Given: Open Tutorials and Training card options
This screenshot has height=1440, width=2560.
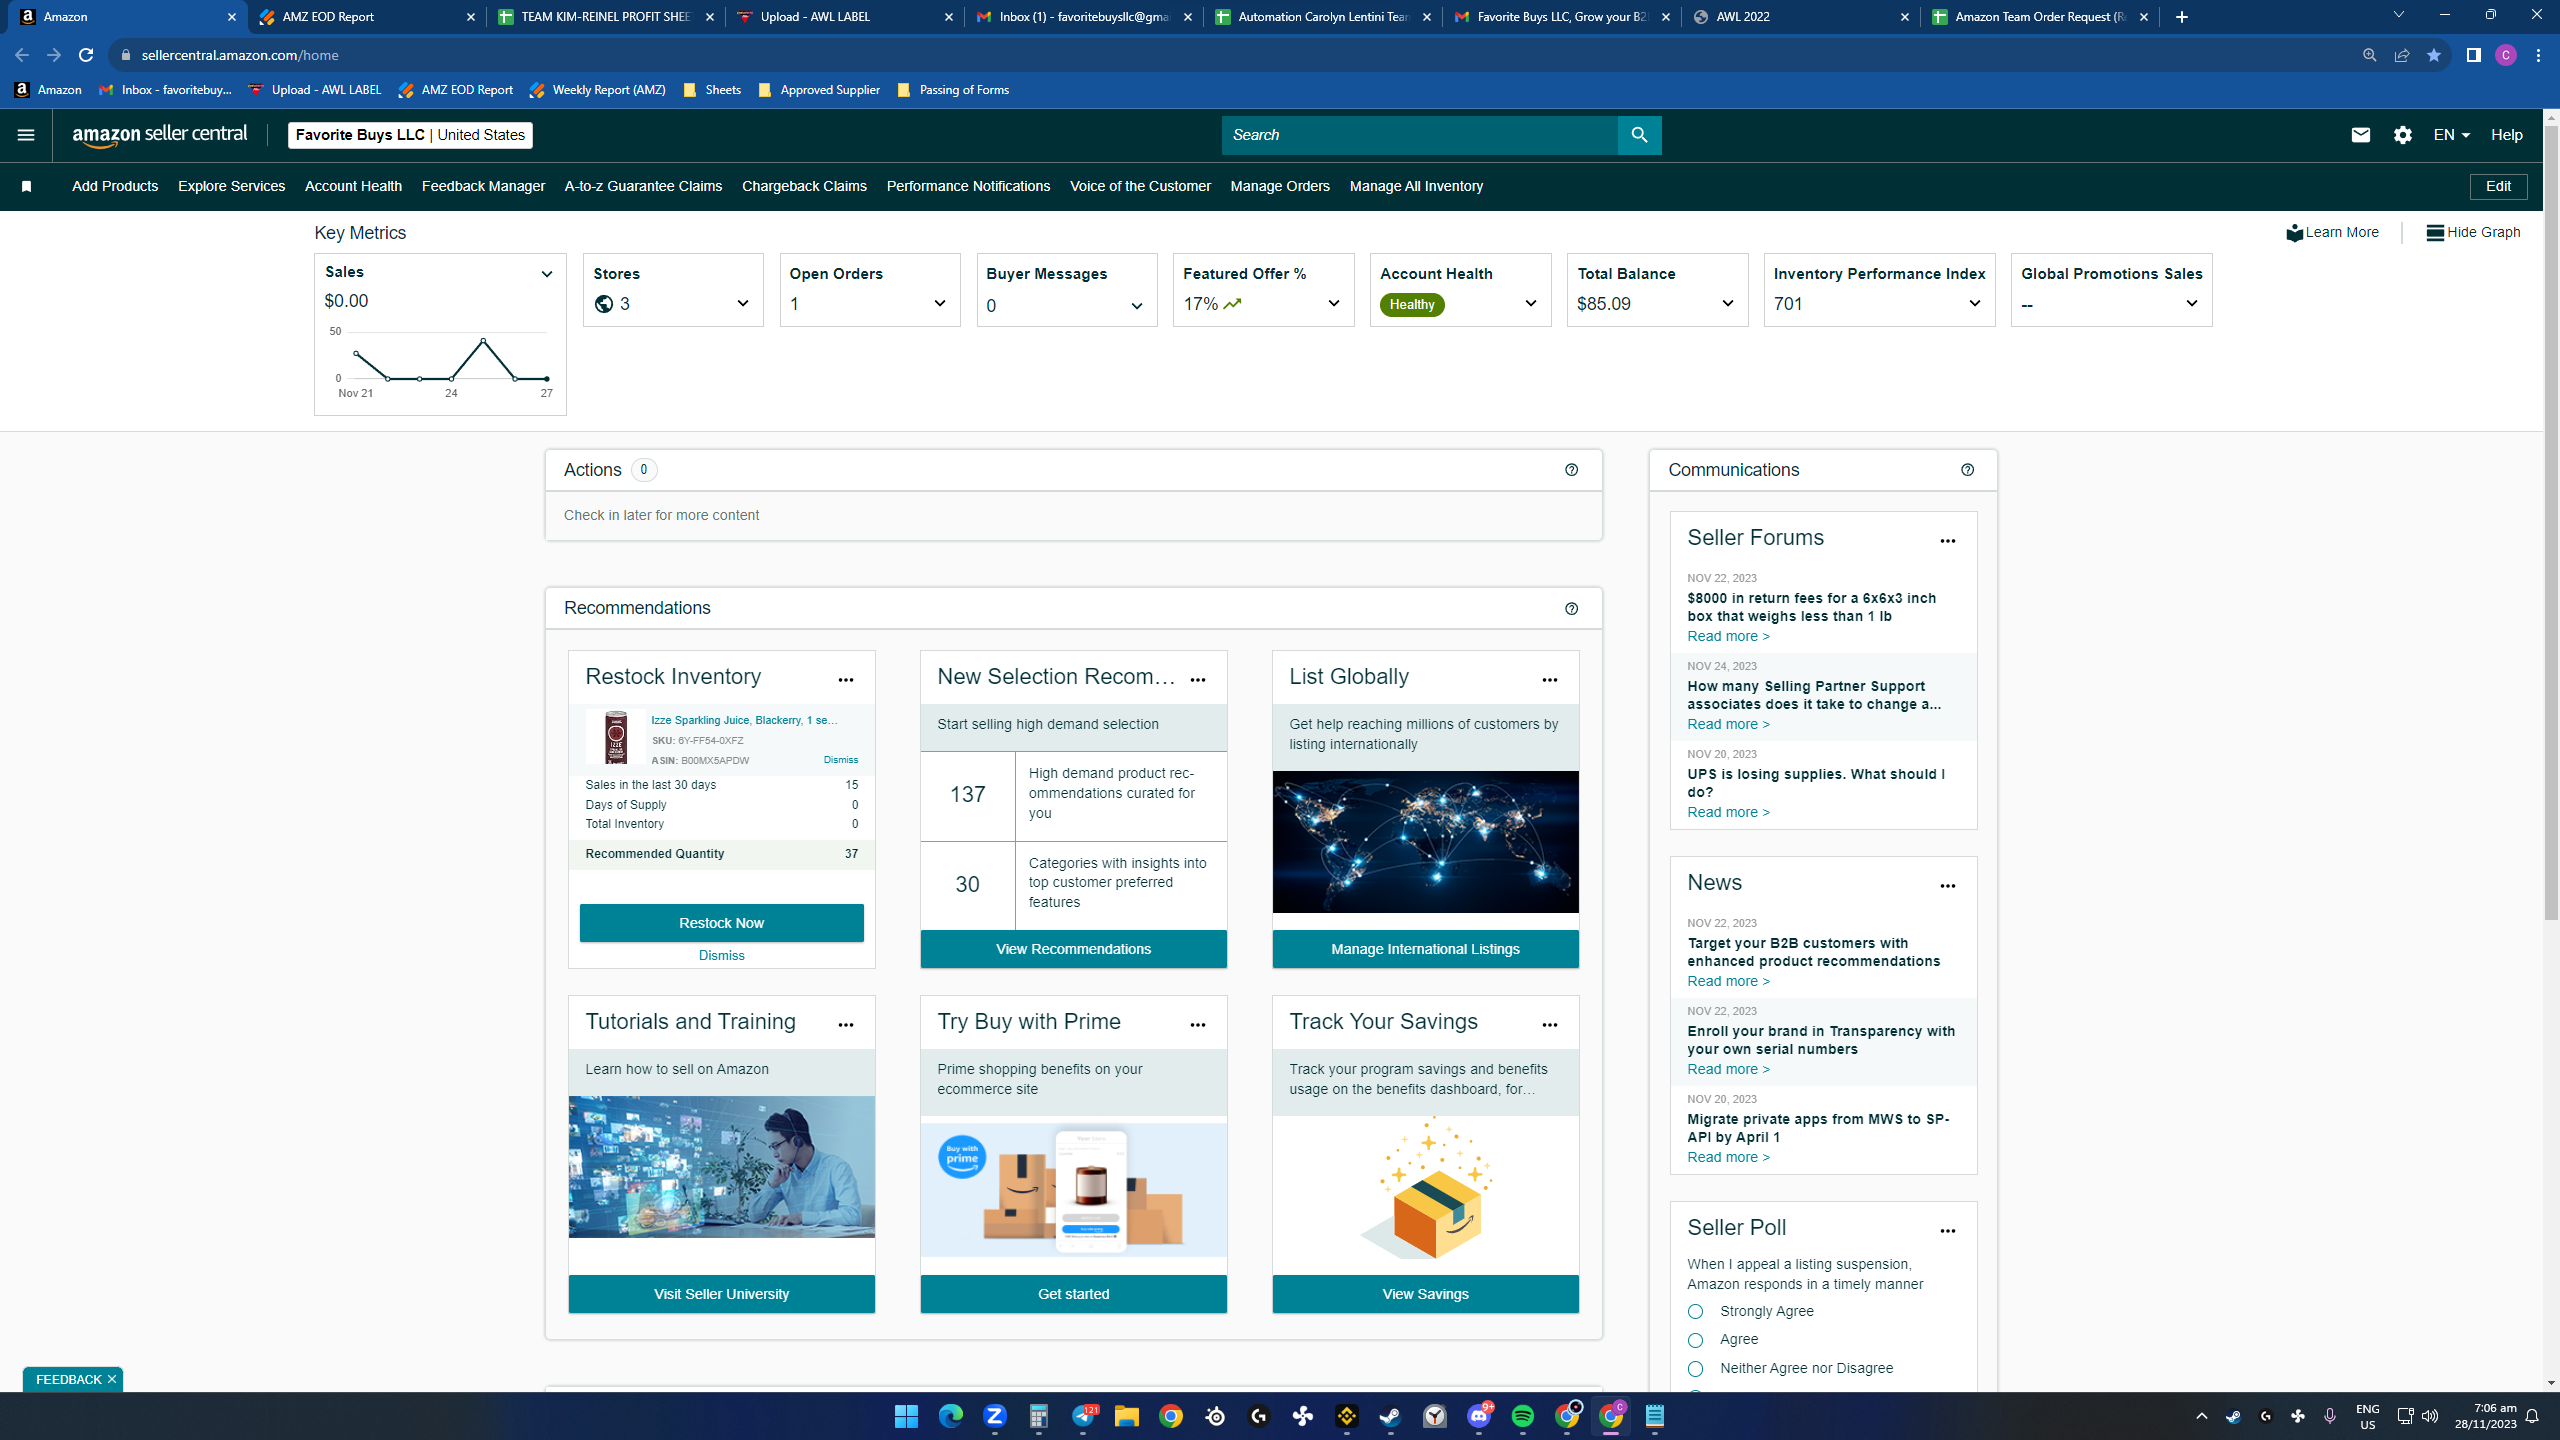Looking at the screenshot, I should click(x=846, y=1025).
